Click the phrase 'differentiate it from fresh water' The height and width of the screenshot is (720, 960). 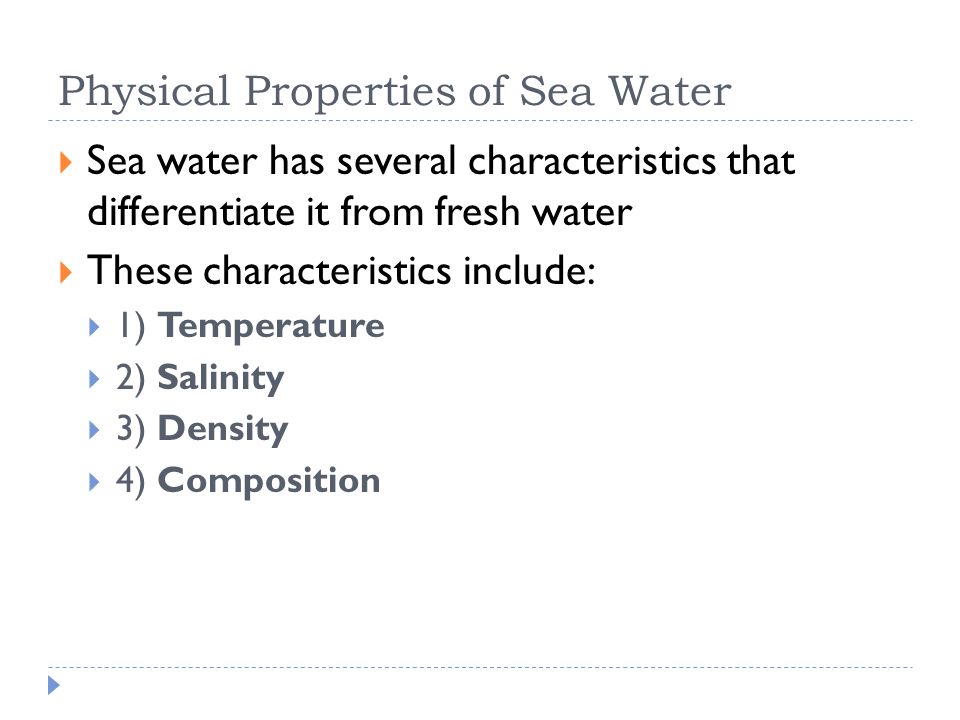[x=360, y=212]
